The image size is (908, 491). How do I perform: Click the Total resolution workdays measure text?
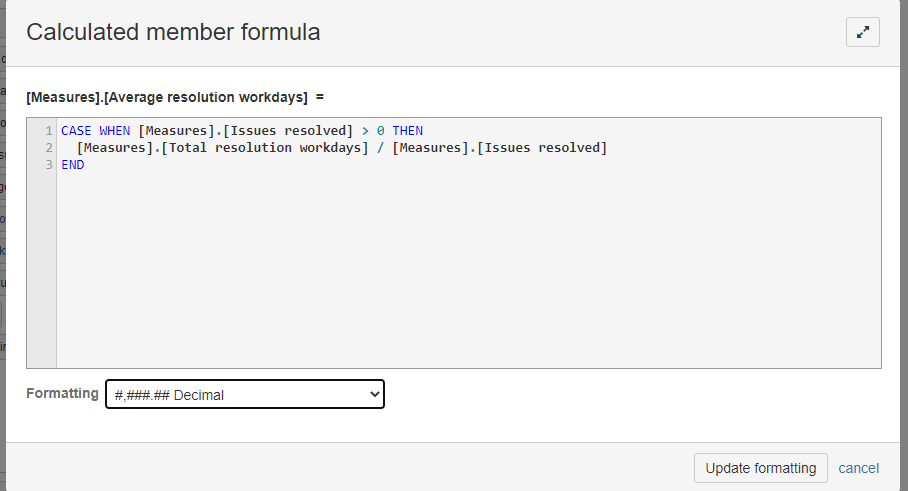click(265, 148)
